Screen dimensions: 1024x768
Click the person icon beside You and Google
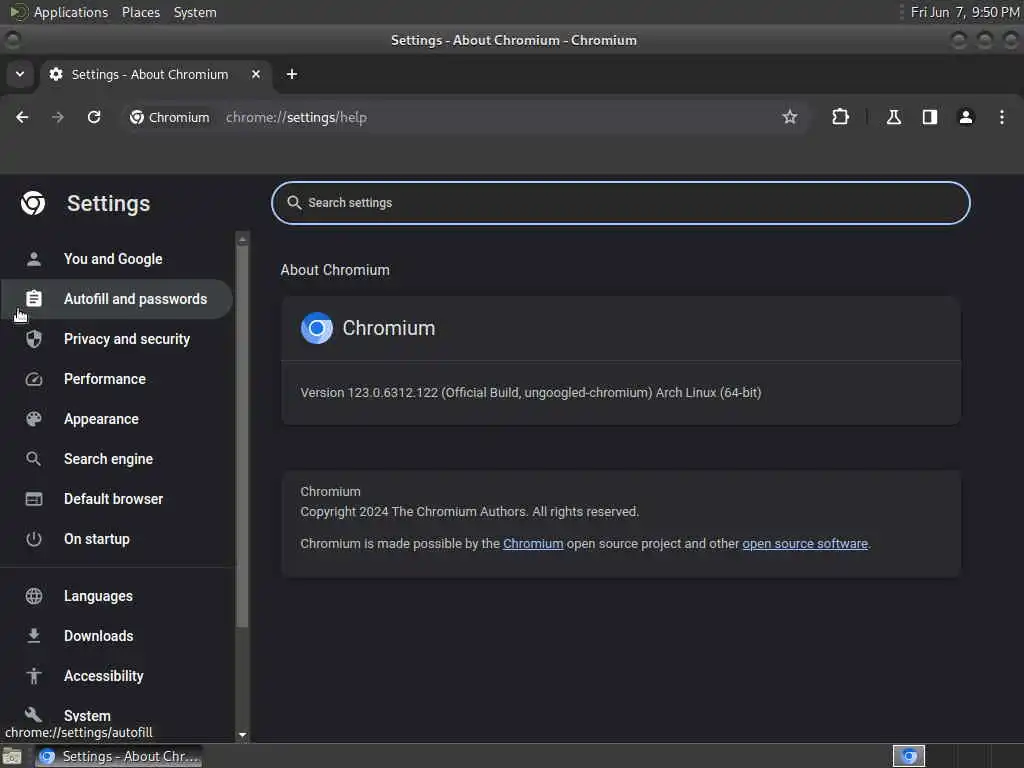[34, 259]
